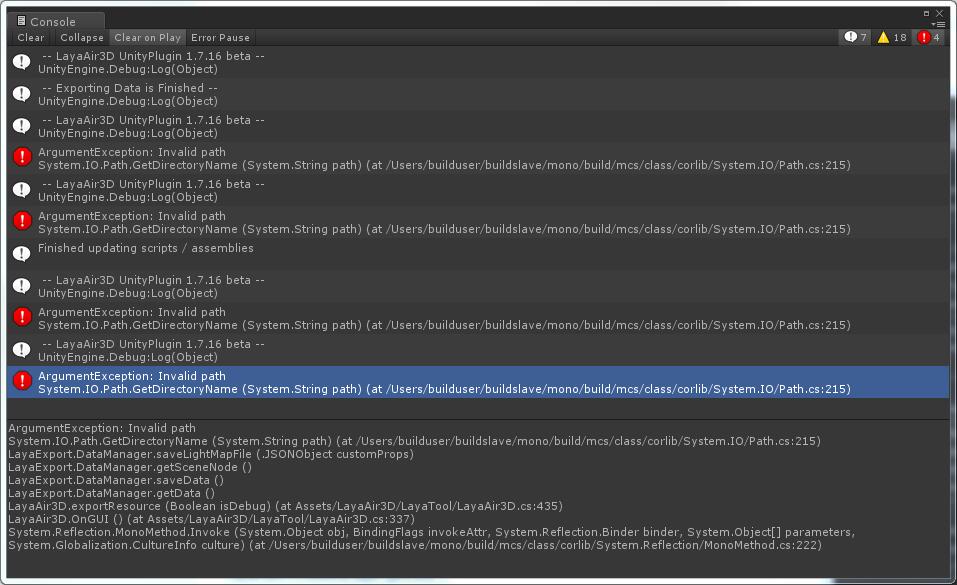Toggle the errors filter showing 4
This screenshot has height=585, width=957.
(929, 38)
